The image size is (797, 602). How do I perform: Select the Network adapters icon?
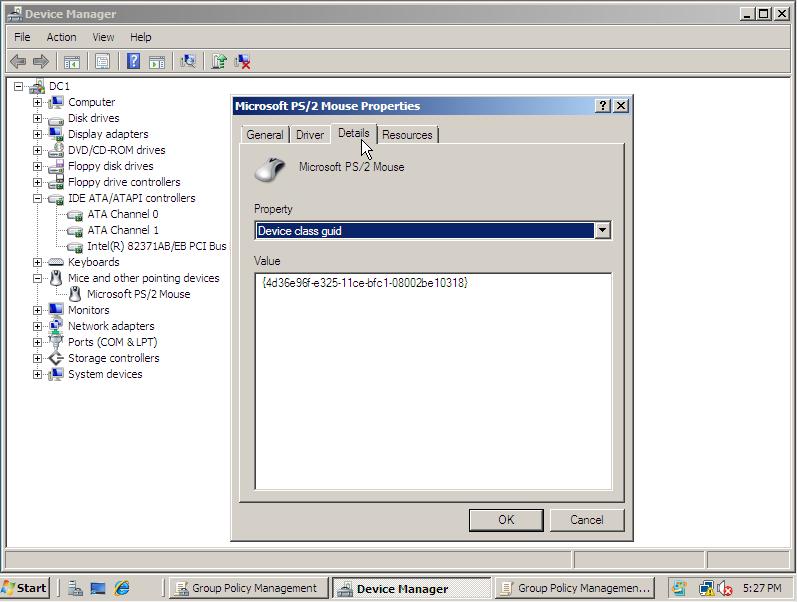point(55,326)
